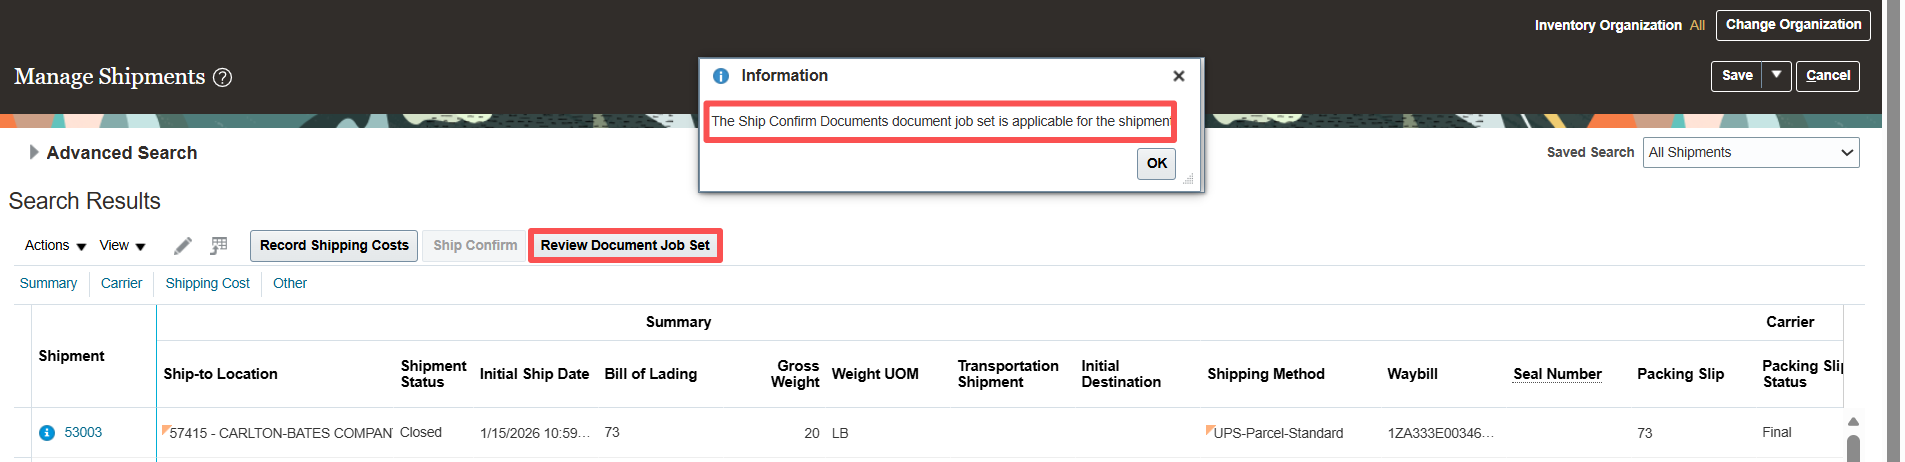Click info icon beside shipment 53003
Viewport: 1905px width, 462px height.
point(46,433)
